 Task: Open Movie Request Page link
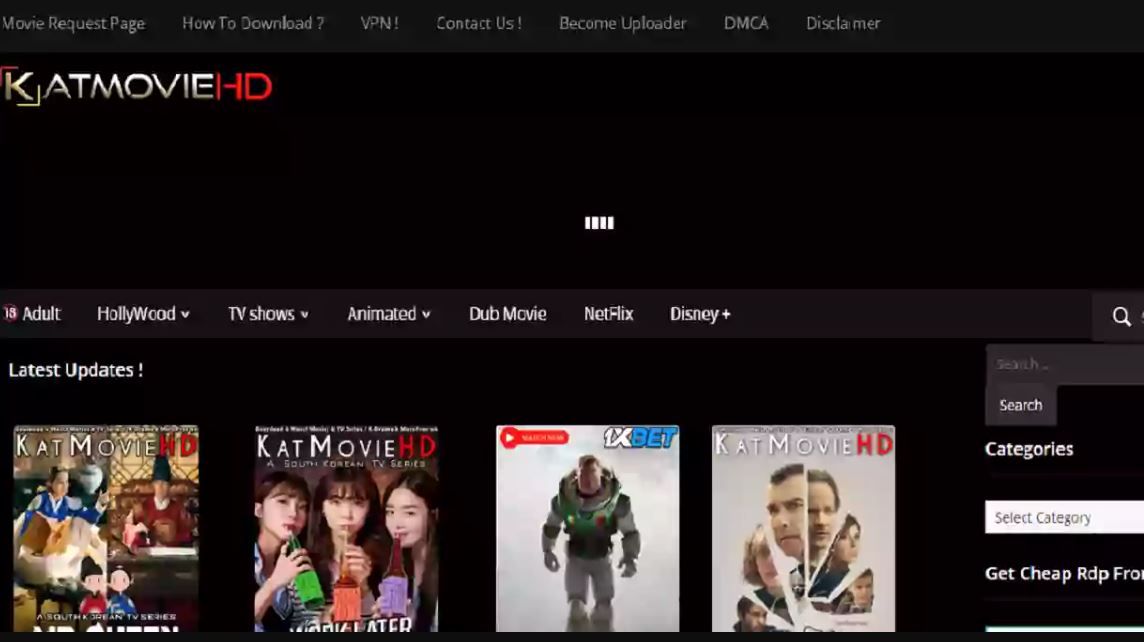(73, 23)
